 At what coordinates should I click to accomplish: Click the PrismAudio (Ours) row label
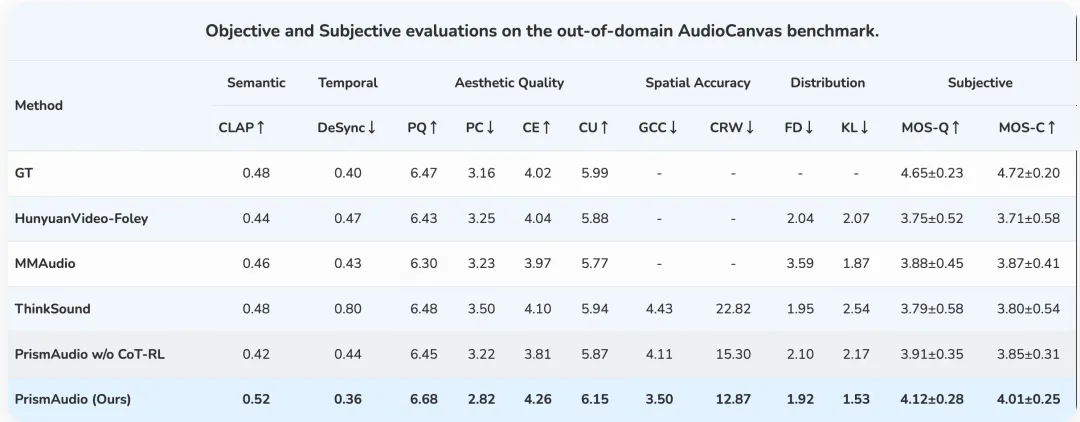click(x=73, y=399)
